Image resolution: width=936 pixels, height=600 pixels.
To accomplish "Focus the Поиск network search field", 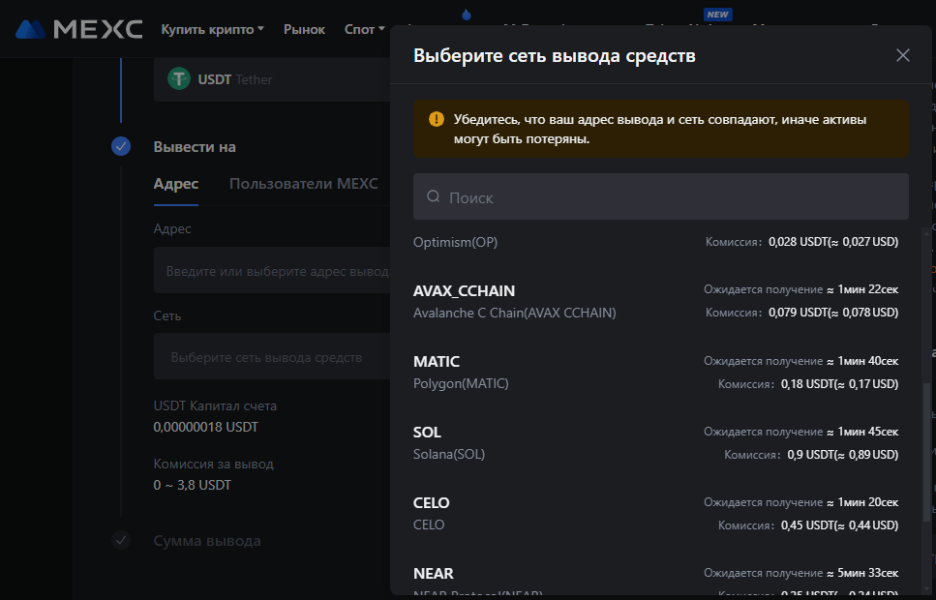I will (x=660, y=197).
